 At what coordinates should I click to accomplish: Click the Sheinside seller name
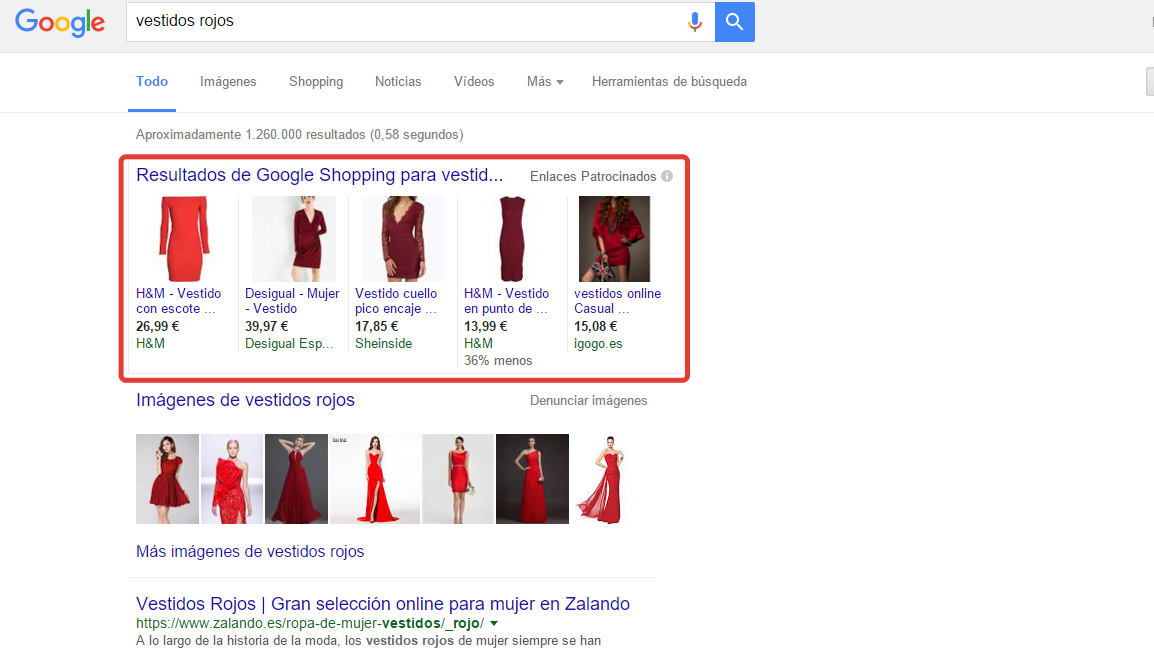[383, 344]
